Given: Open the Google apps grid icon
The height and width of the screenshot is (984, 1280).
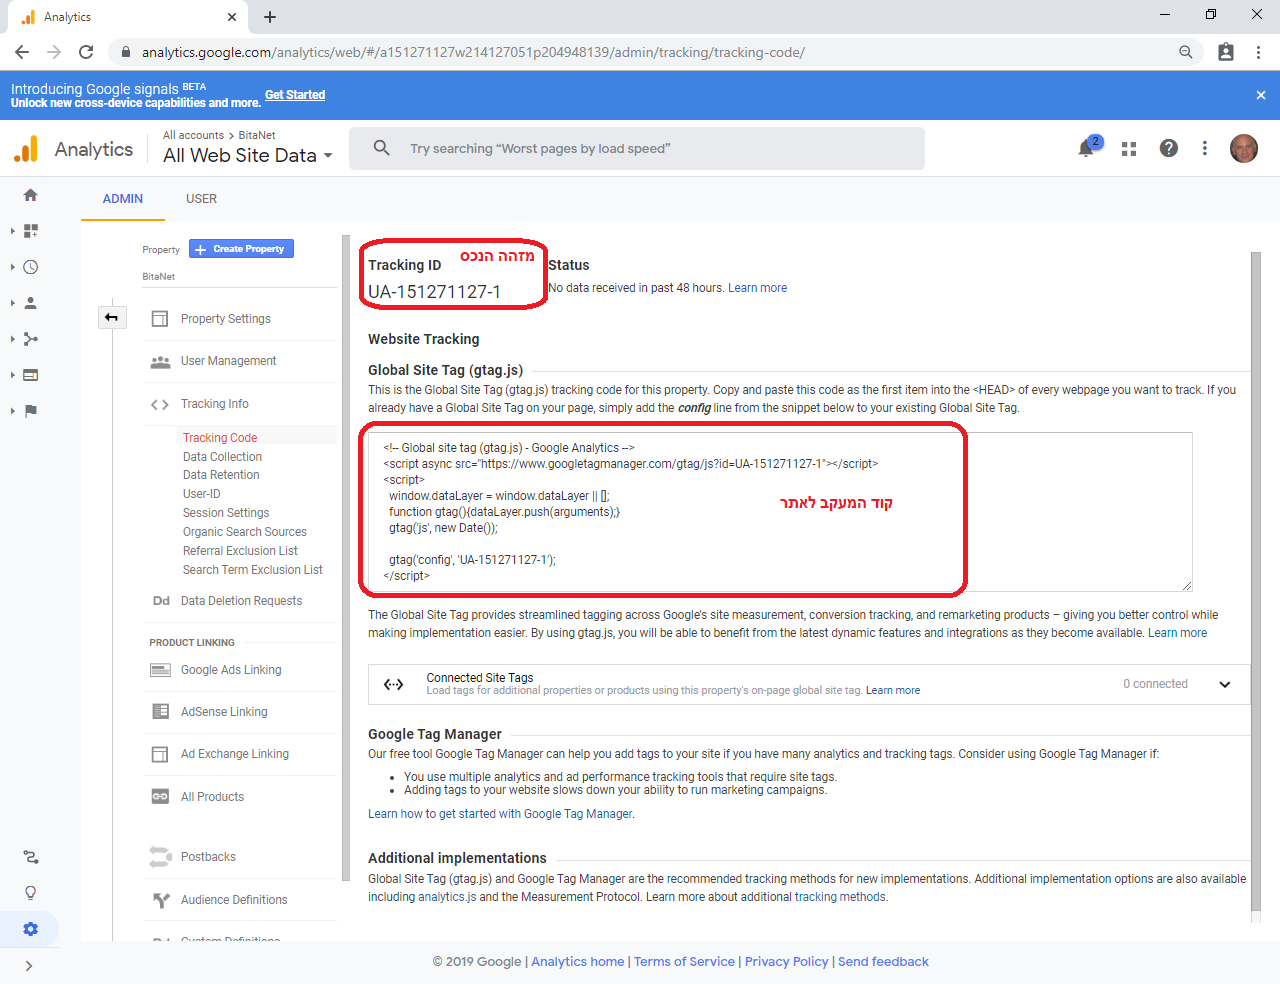Looking at the screenshot, I should click(1129, 149).
